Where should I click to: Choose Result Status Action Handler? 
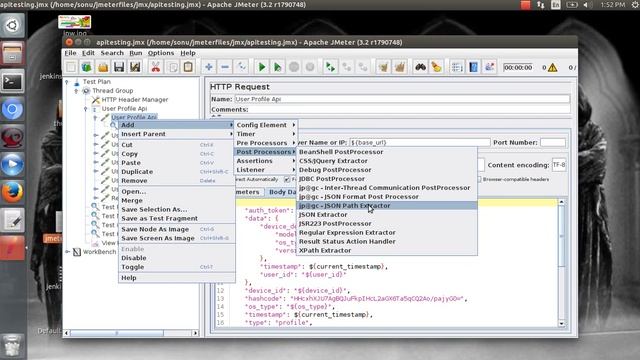click(387, 242)
